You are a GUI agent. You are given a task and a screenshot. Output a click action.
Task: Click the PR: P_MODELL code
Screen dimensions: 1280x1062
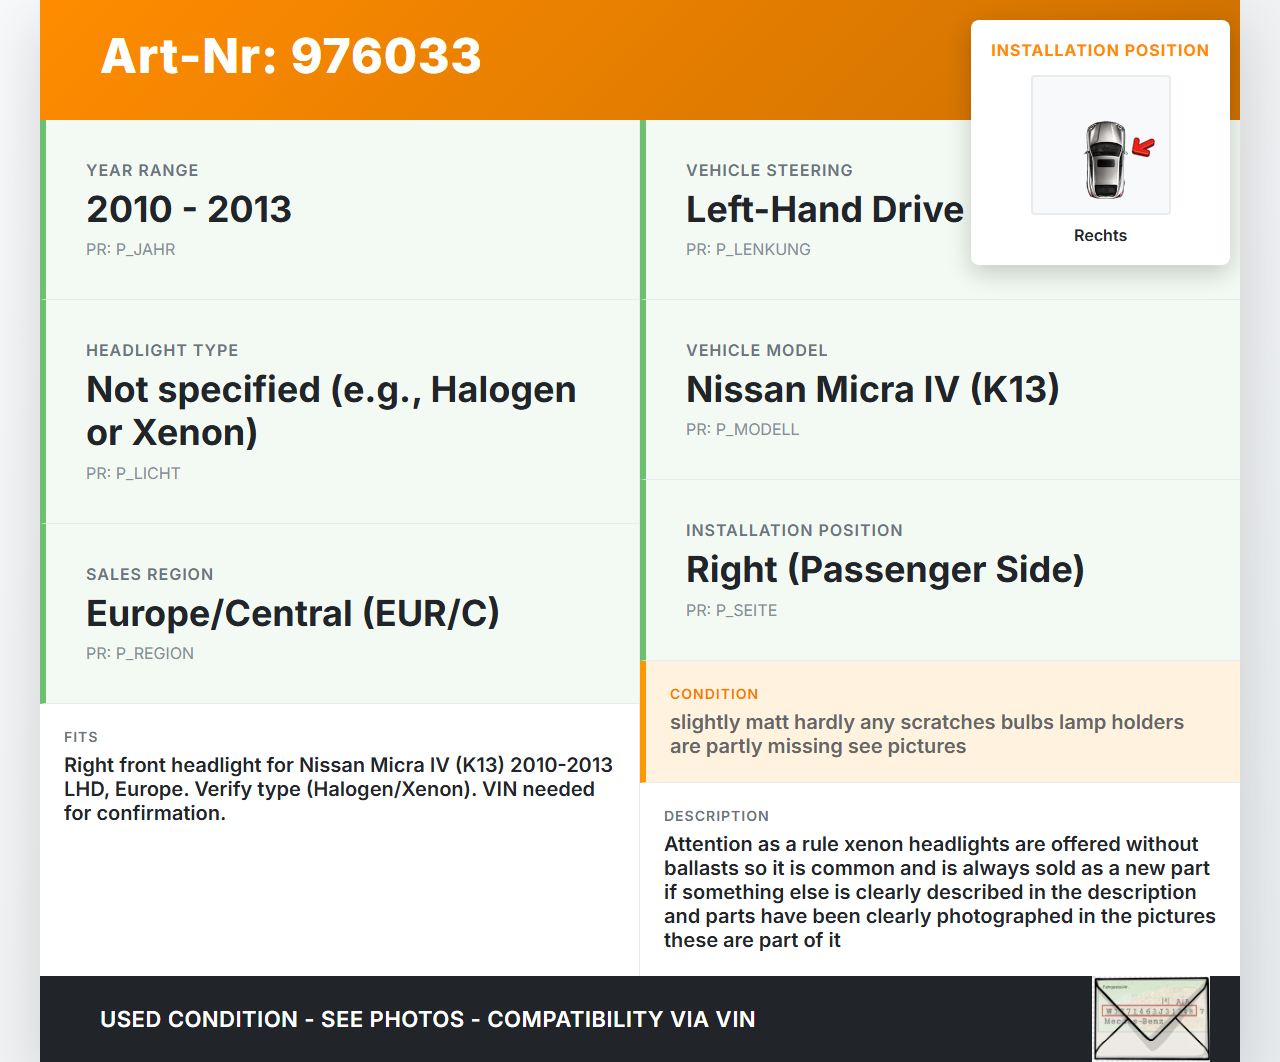coord(742,429)
